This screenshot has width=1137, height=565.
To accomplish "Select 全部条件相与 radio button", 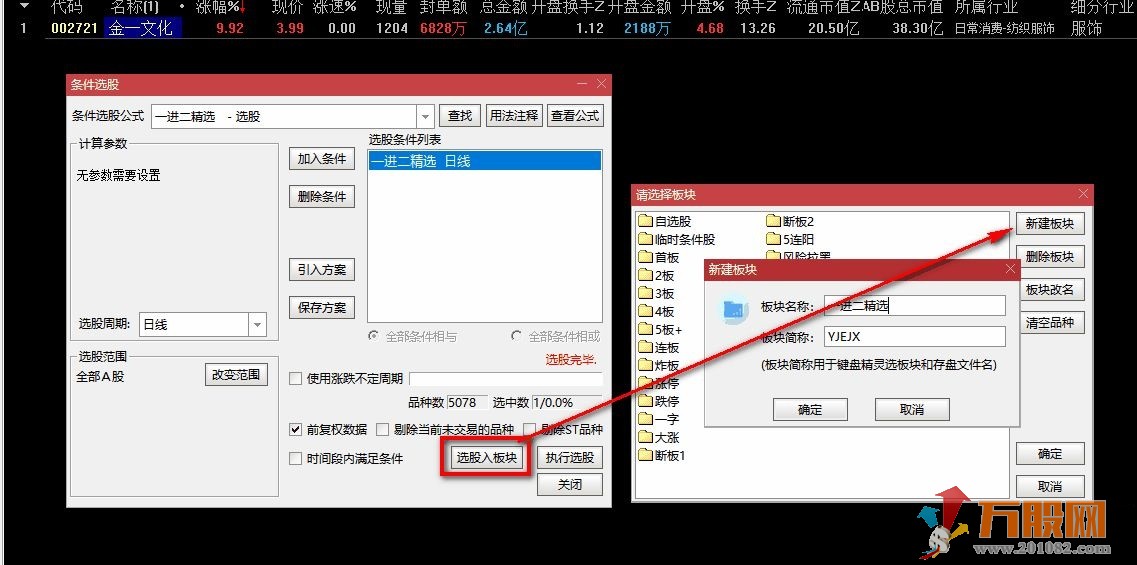I will tap(374, 337).
